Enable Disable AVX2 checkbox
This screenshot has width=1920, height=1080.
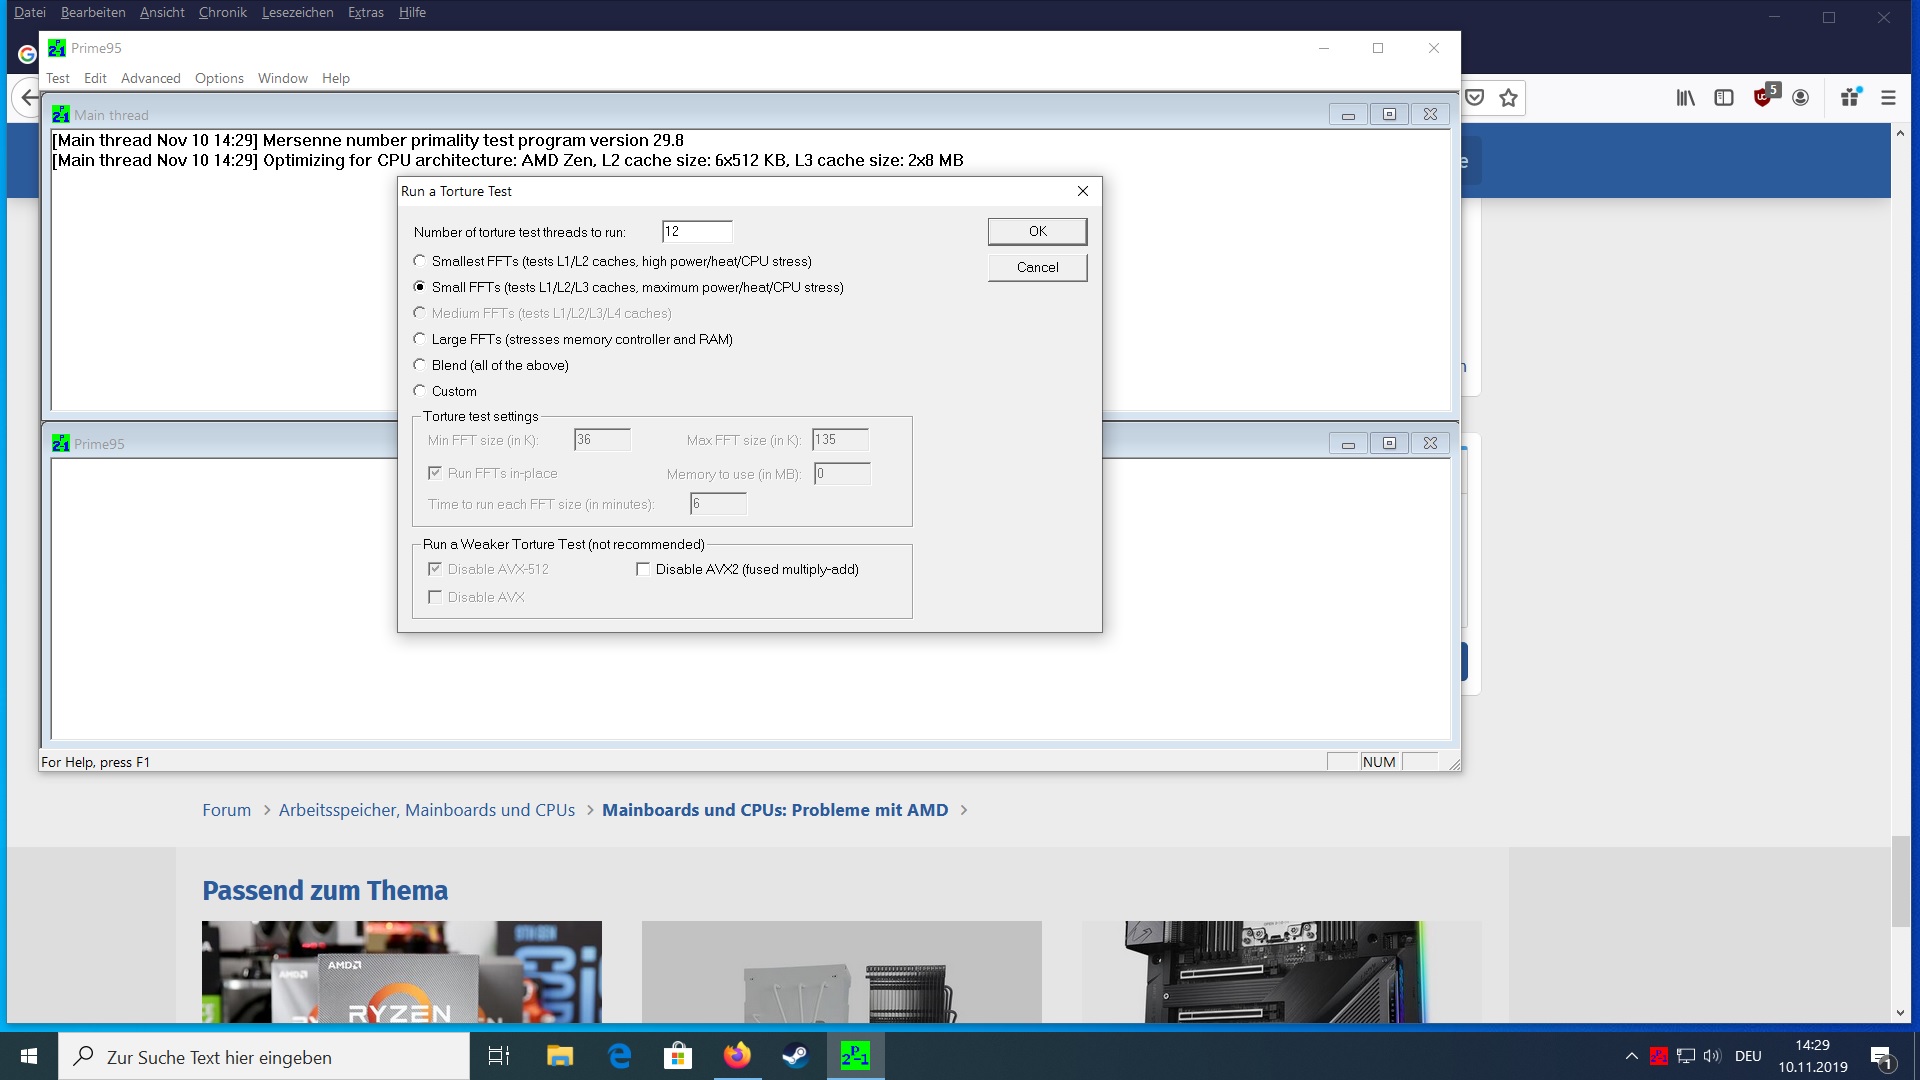pyautogui.click(x=643, y=569)
